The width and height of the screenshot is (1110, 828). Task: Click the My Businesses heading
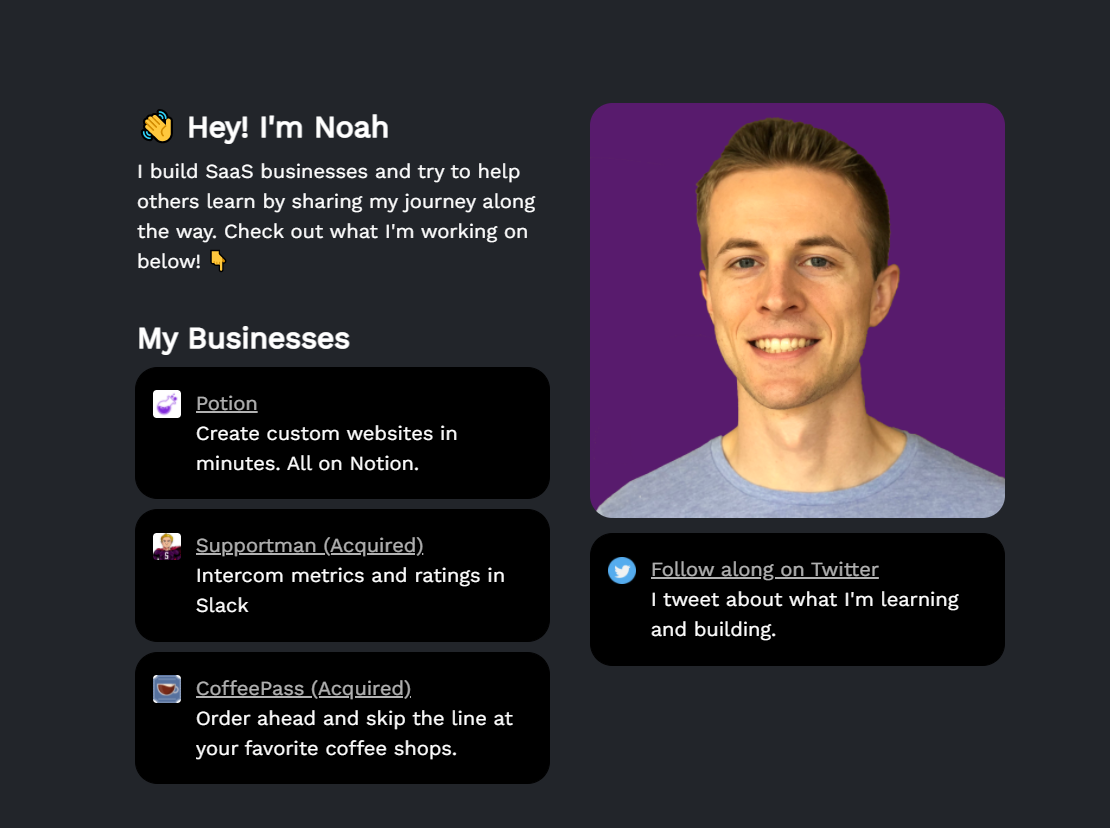tap(244, 338)
